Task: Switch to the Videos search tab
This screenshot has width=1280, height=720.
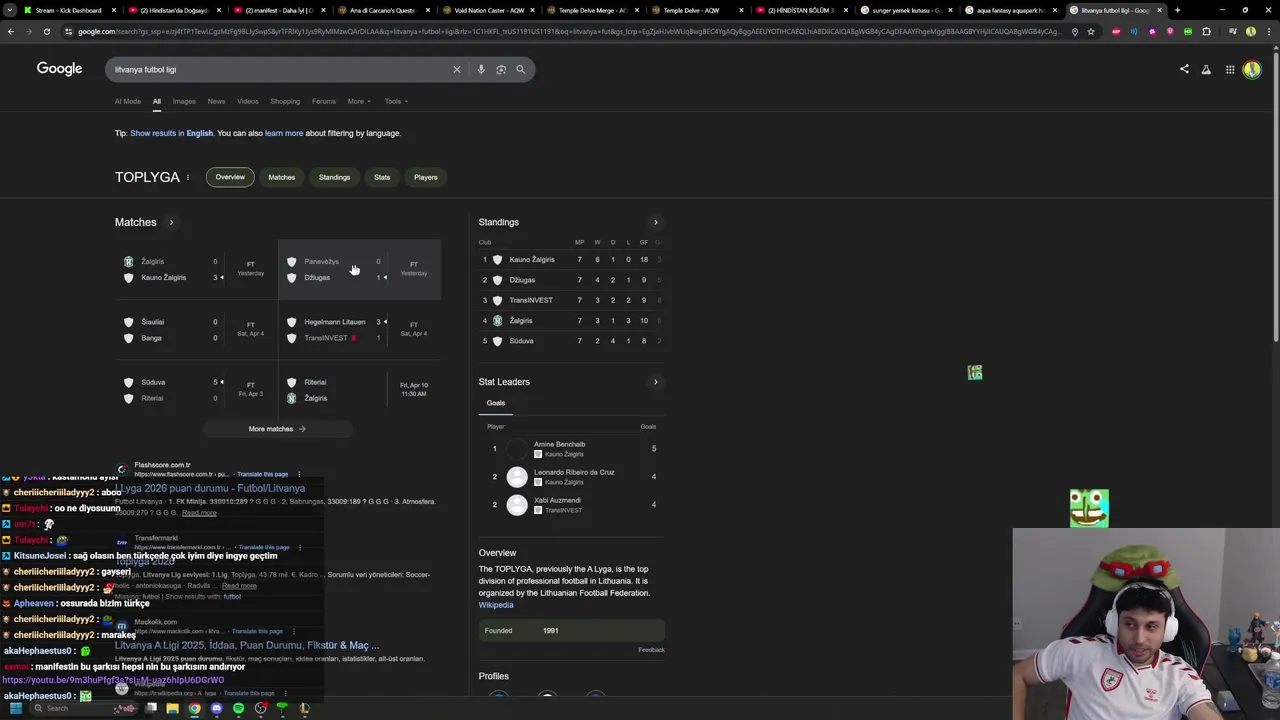Action: (247, 101)
